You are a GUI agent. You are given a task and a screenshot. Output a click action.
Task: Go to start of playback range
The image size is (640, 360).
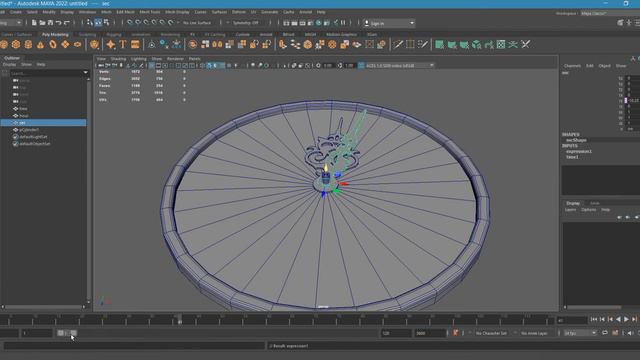click(x=594, y=319)
